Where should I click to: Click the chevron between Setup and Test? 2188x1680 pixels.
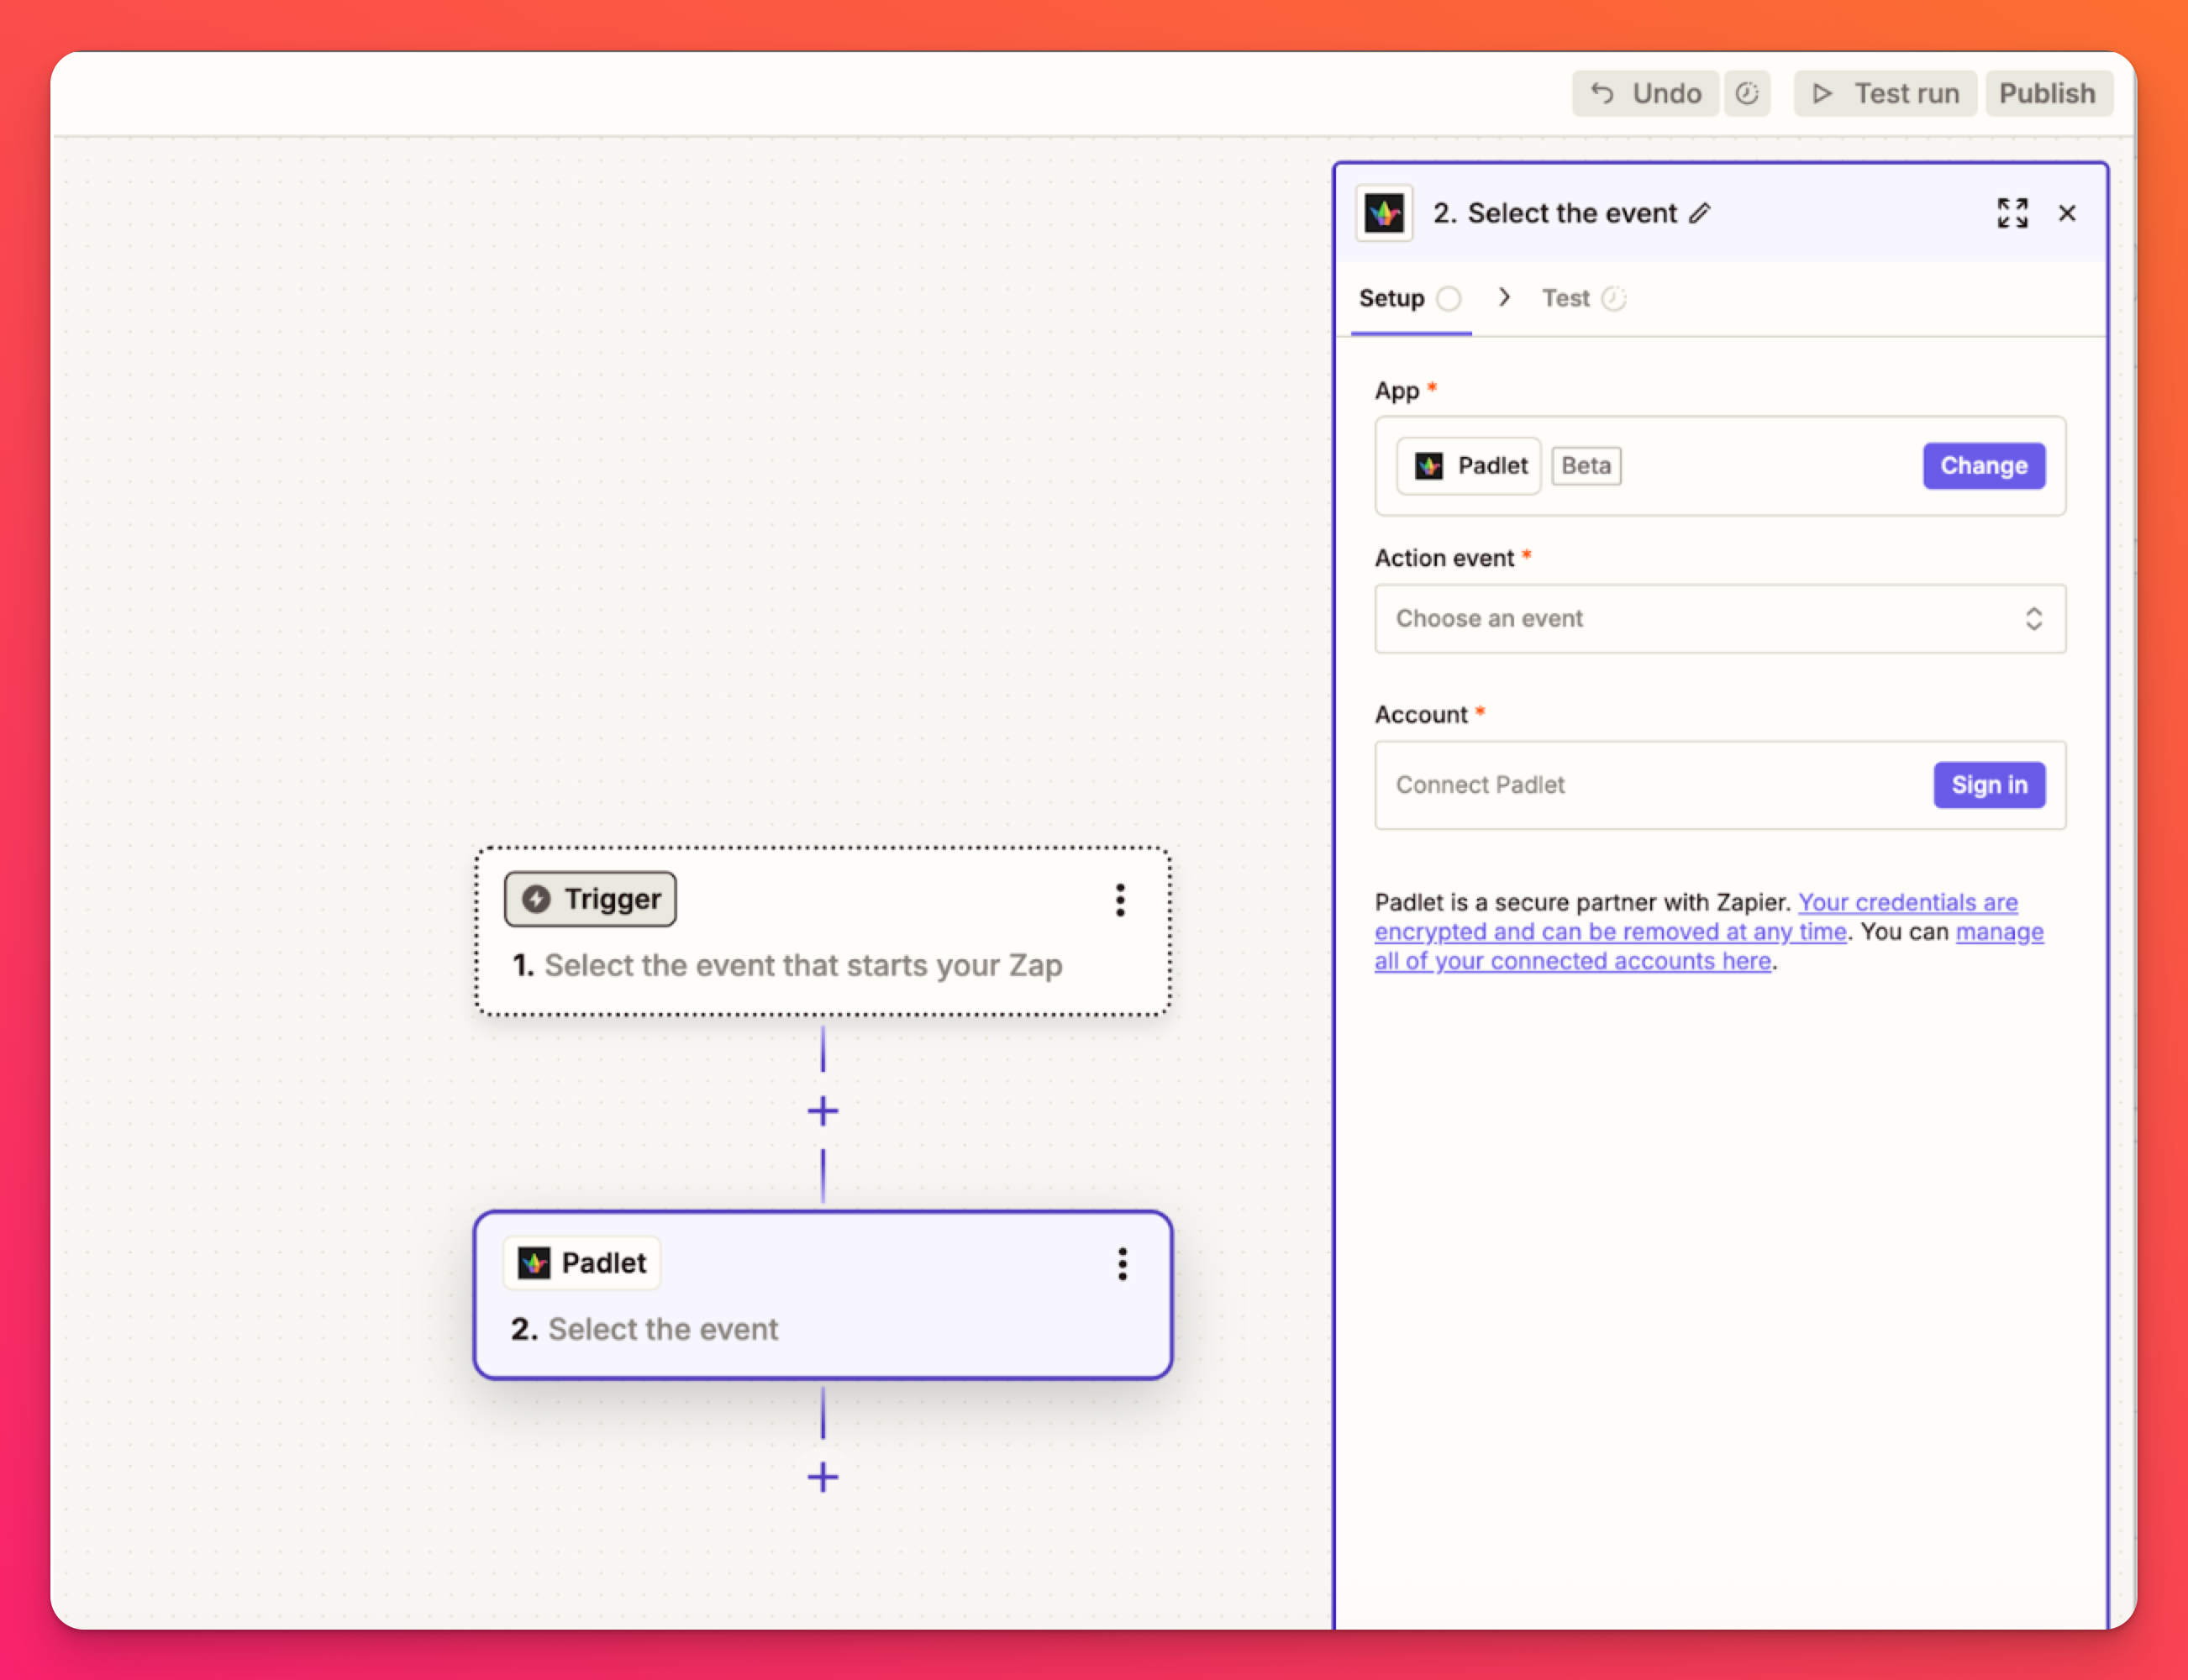1504,297
